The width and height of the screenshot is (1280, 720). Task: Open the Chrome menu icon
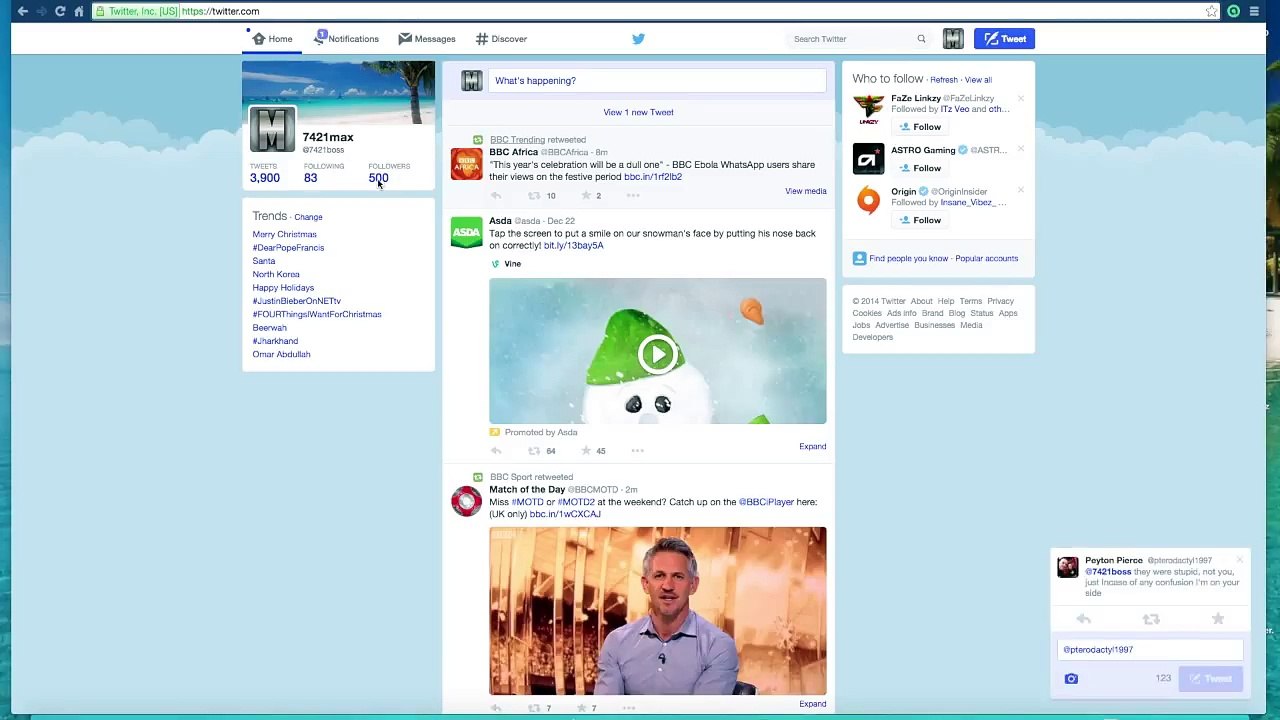click(1254, 11)
